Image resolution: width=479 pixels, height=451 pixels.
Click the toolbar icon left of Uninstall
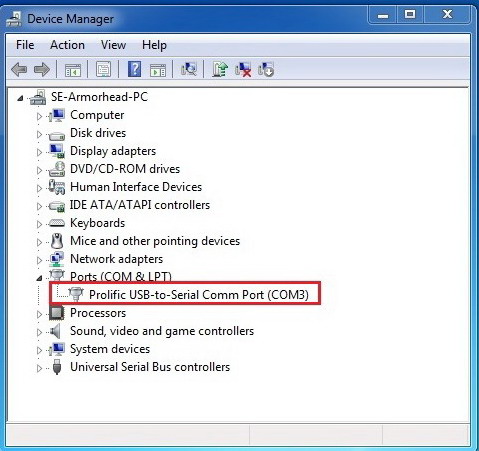tap(220, 69)
